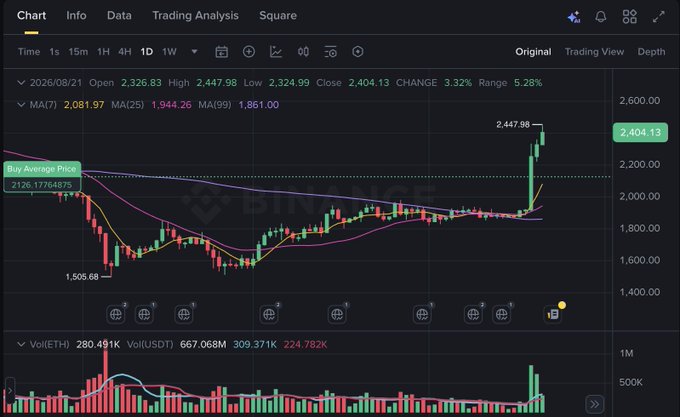Click the Vol(USDT) 667.068M value

203,344
